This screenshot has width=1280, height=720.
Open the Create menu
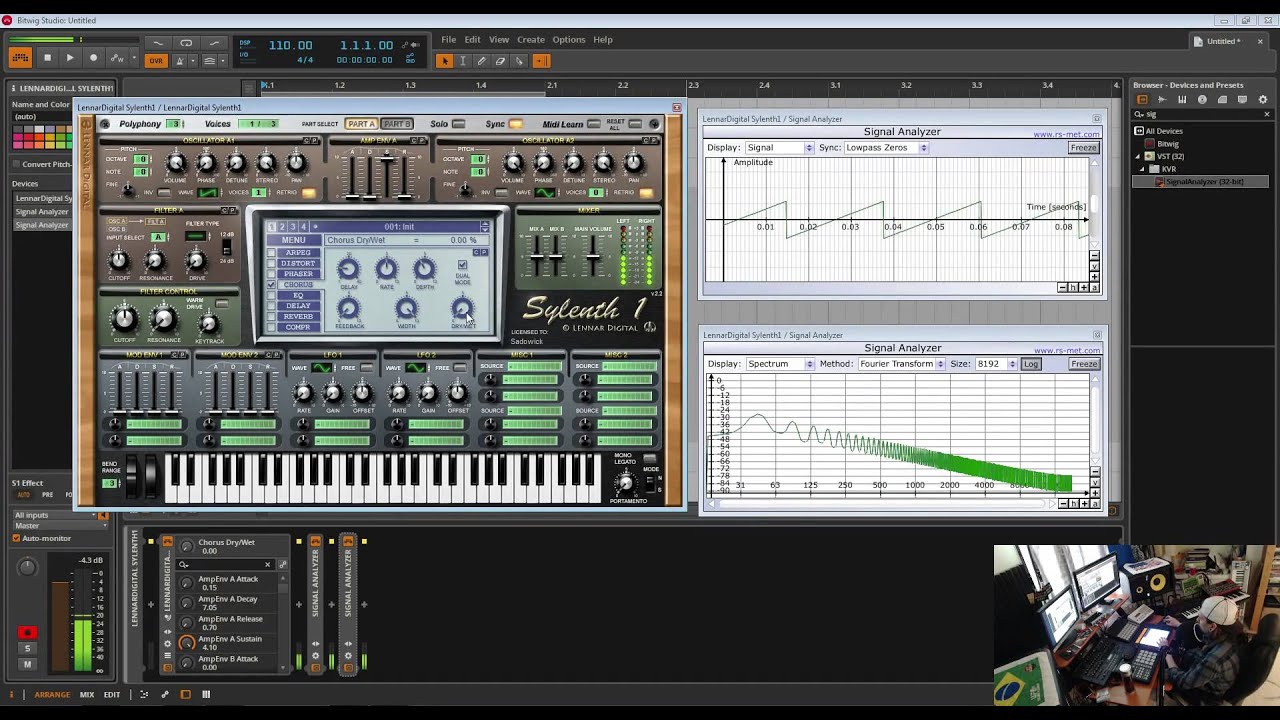tap(531, 40)
